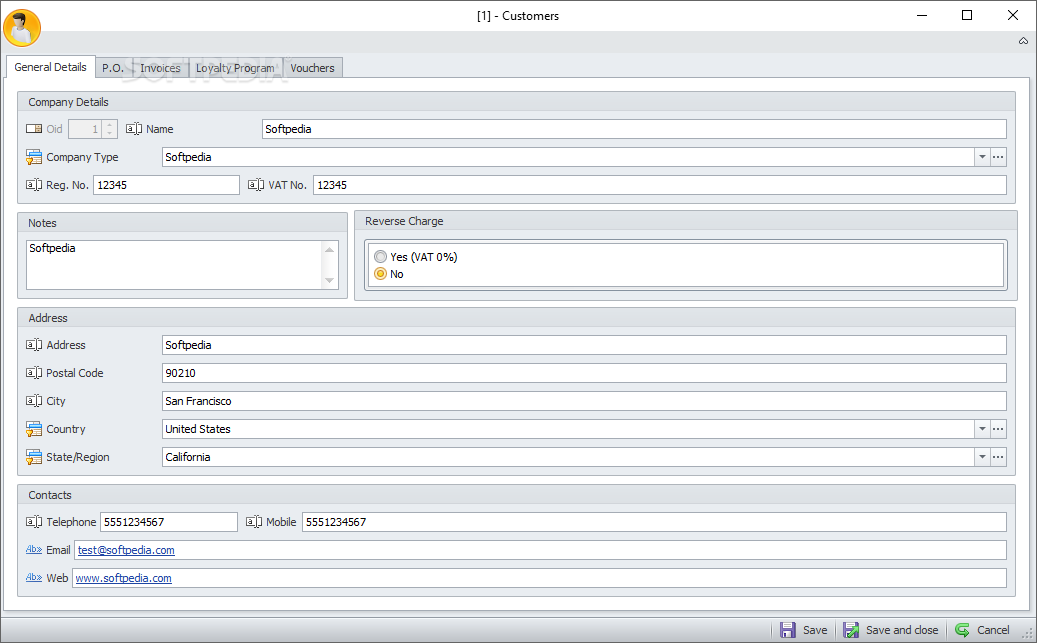Click the Telephone input field
The height and width of the screenshot is (643, 1037).
169,522
